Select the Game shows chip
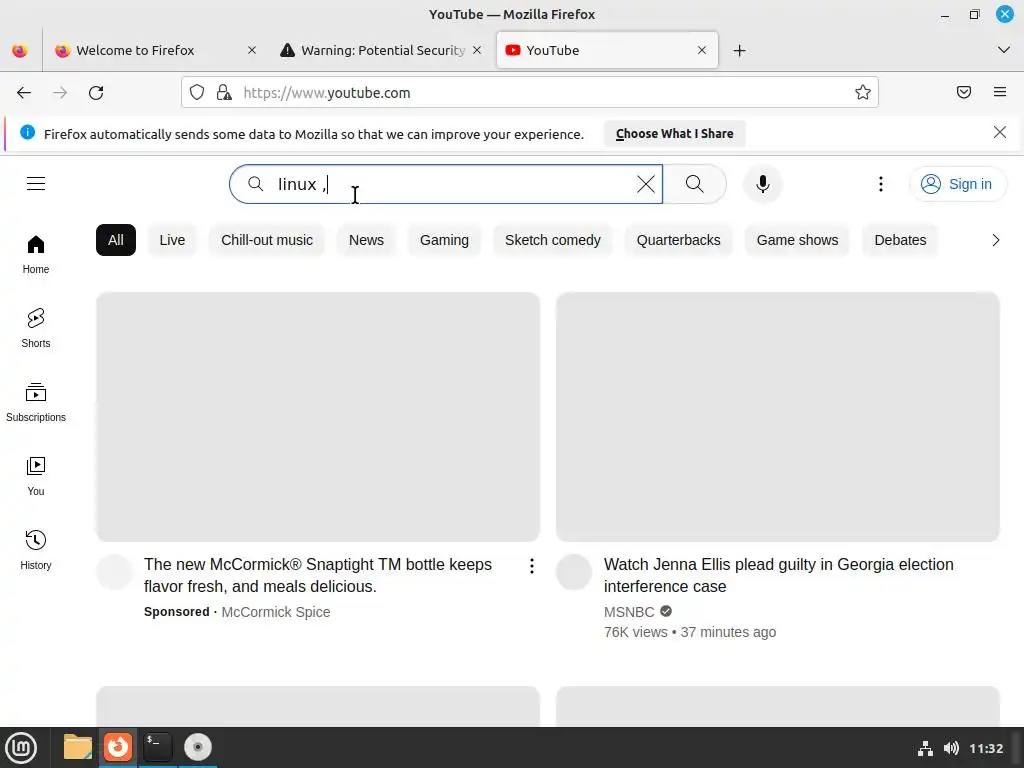 click(797, 240)
